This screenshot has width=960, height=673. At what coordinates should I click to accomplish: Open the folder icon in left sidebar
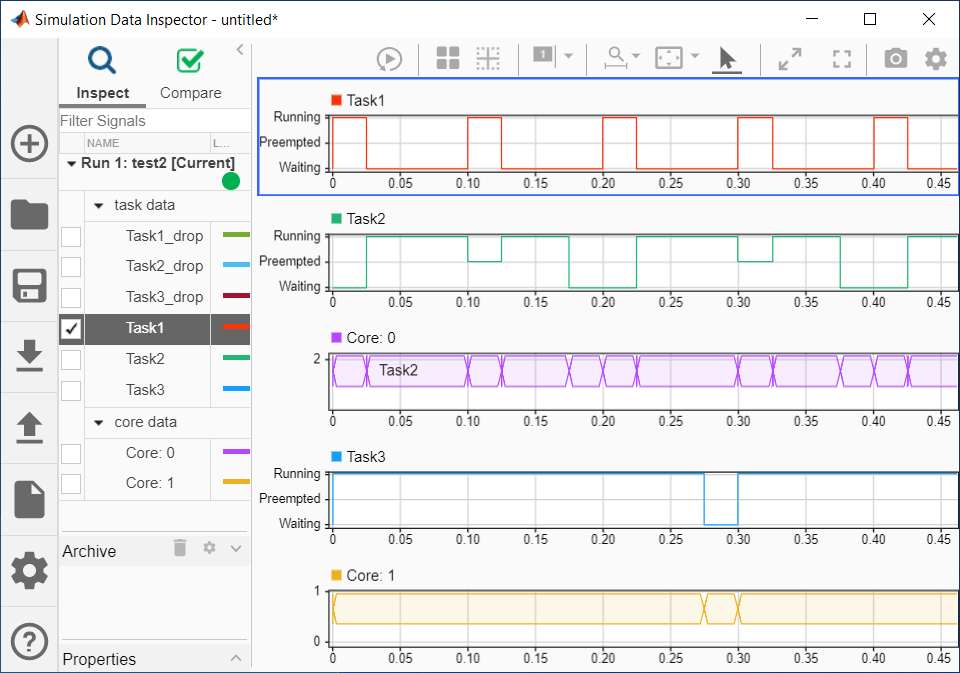29,214
